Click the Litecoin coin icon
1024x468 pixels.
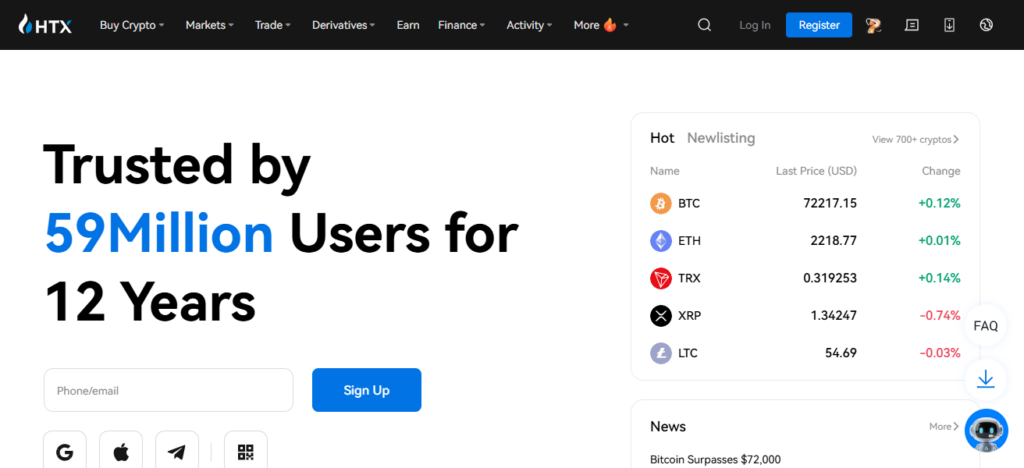[x=661, y=353]
